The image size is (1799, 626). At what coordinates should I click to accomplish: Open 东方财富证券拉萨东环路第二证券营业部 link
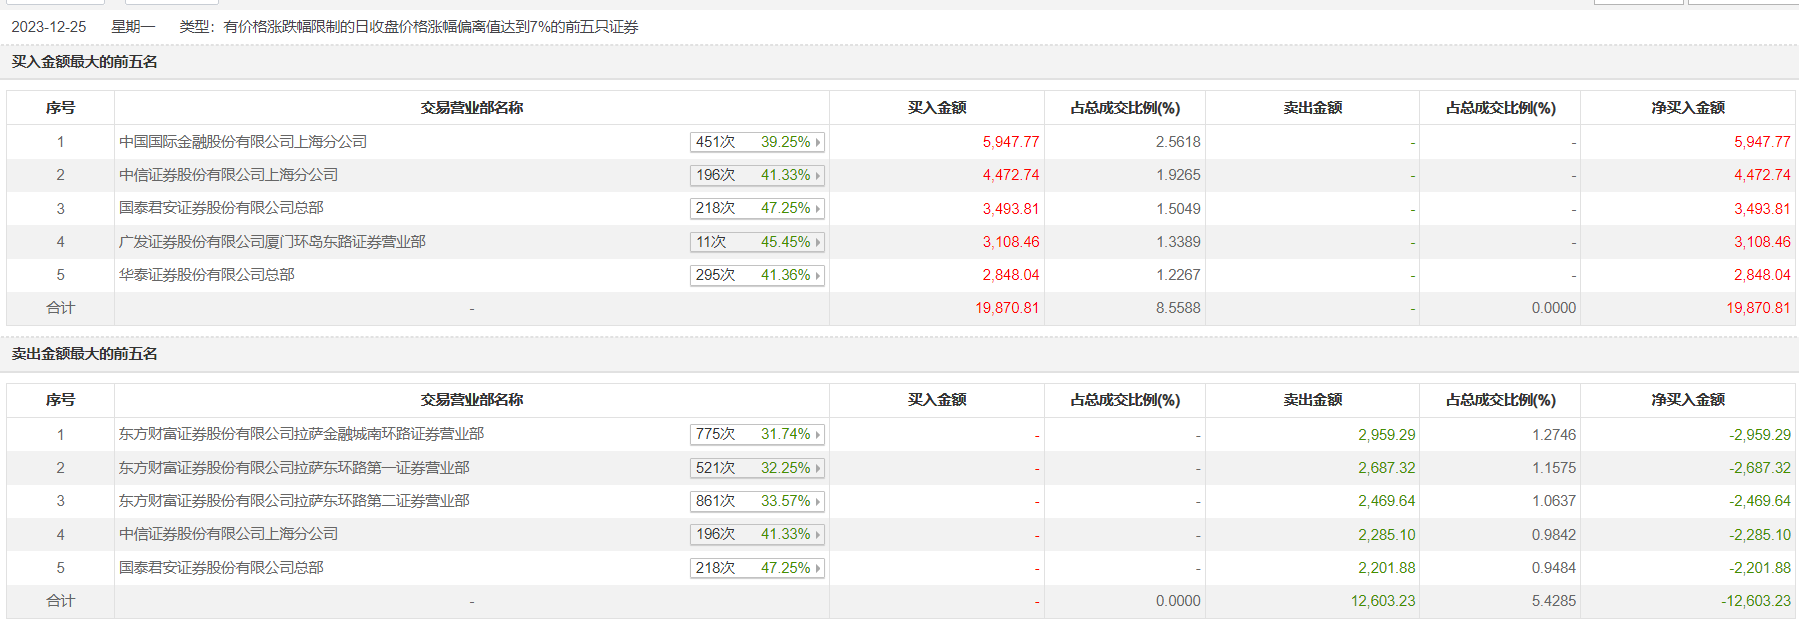[x=294, y=501]
